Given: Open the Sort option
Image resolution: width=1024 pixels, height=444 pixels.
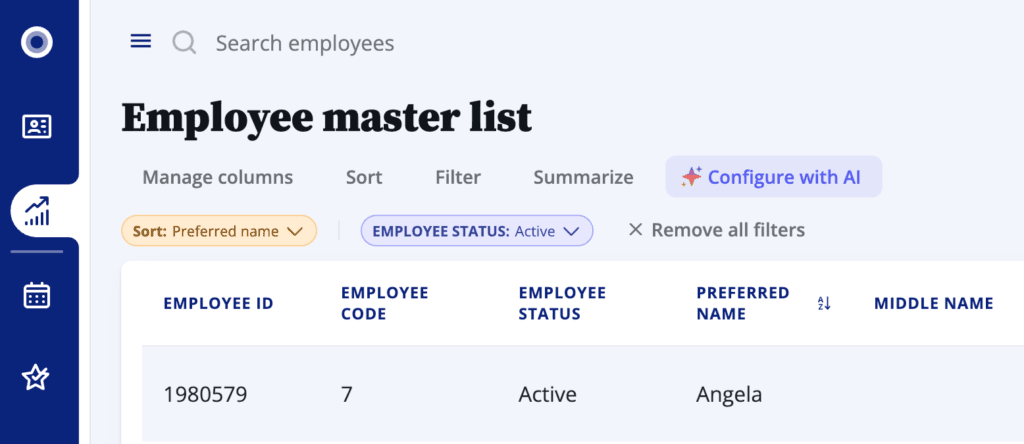Looking at the screenshot, I should click(364, 177).
